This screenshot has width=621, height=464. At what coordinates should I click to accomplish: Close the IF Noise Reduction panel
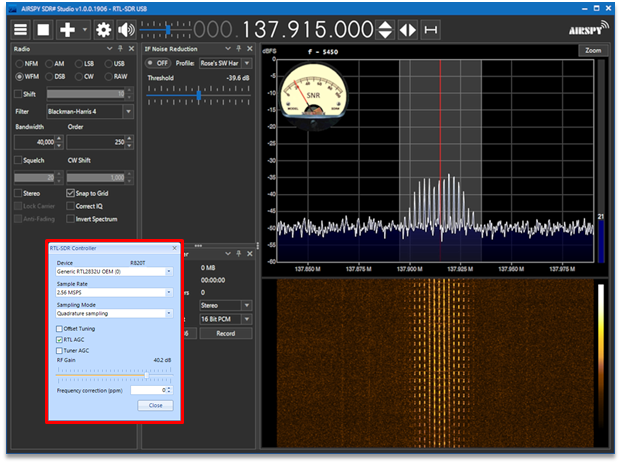coord(250,49)
